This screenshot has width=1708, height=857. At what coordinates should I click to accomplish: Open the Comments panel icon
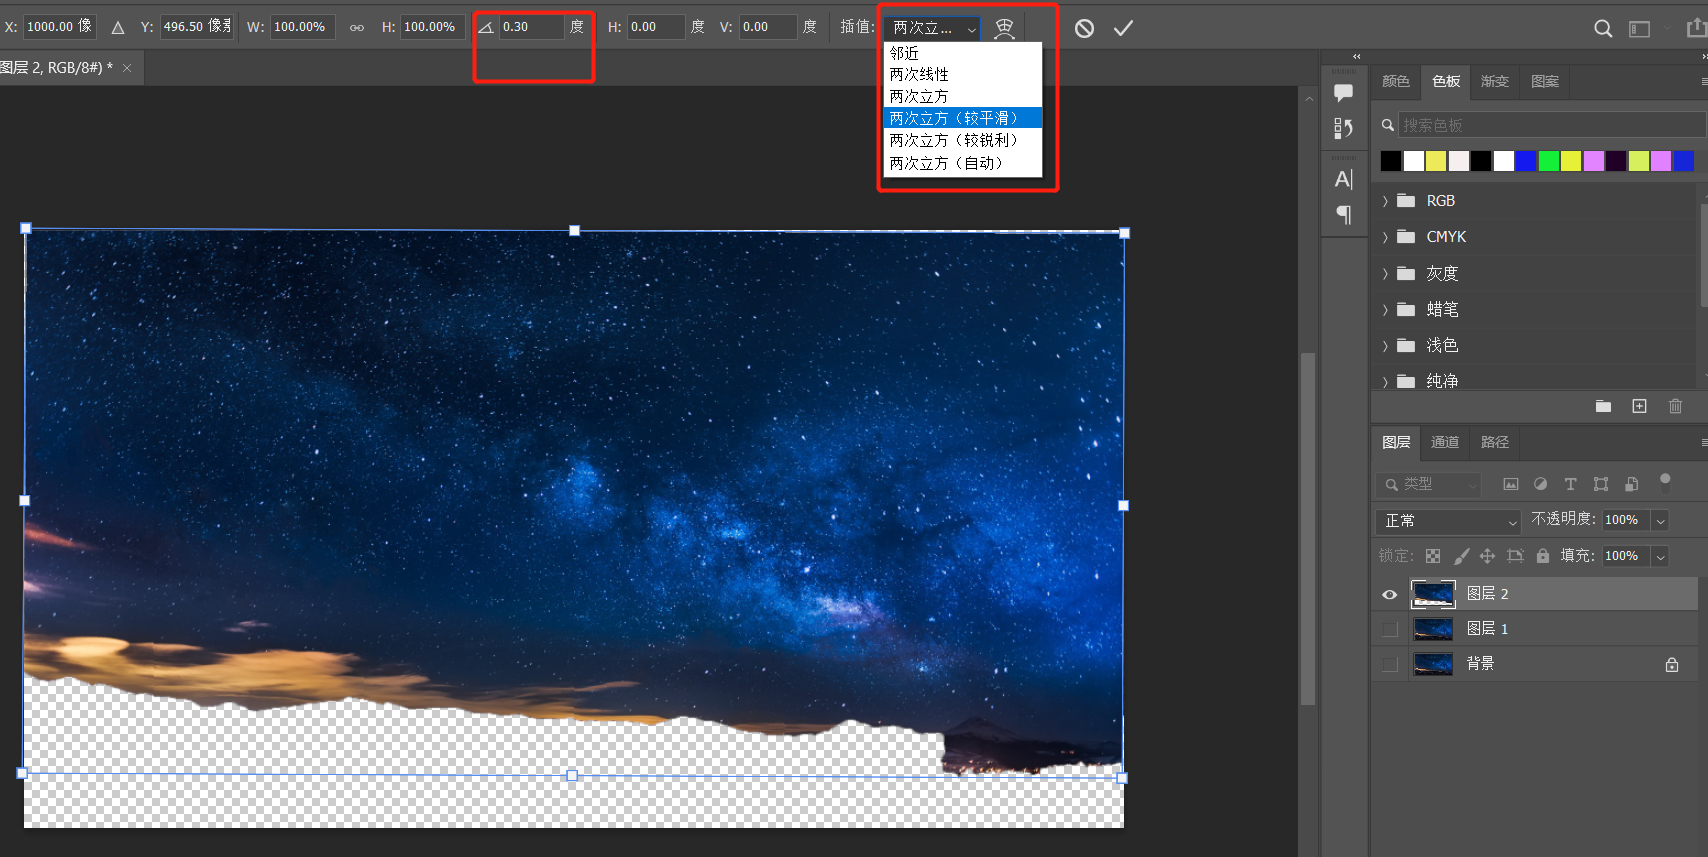click(x=1343, y=93)
